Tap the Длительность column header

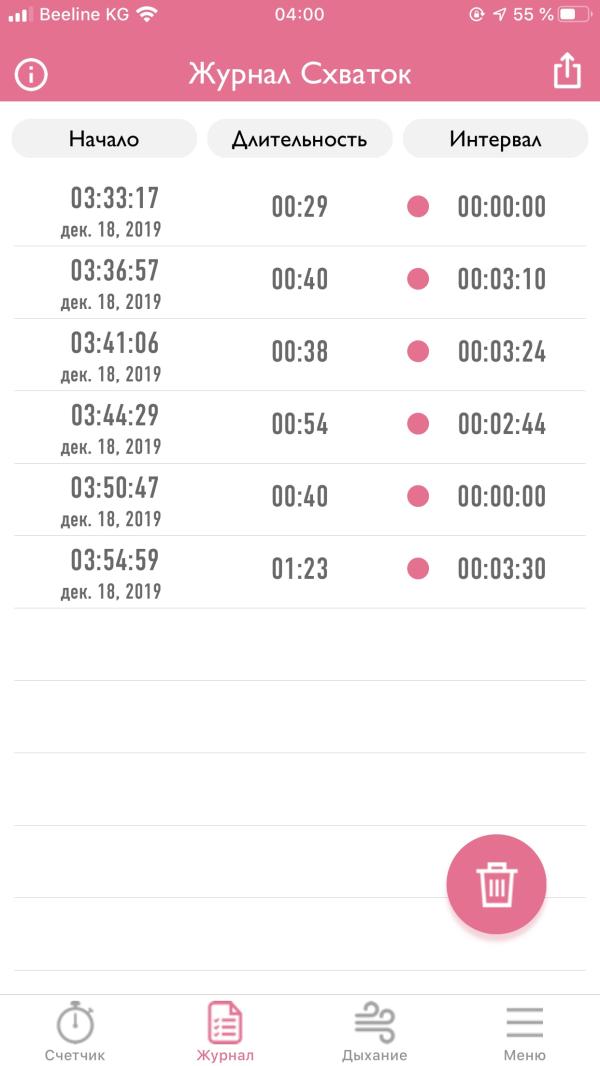pyautogui.click(x=299, y=139)
